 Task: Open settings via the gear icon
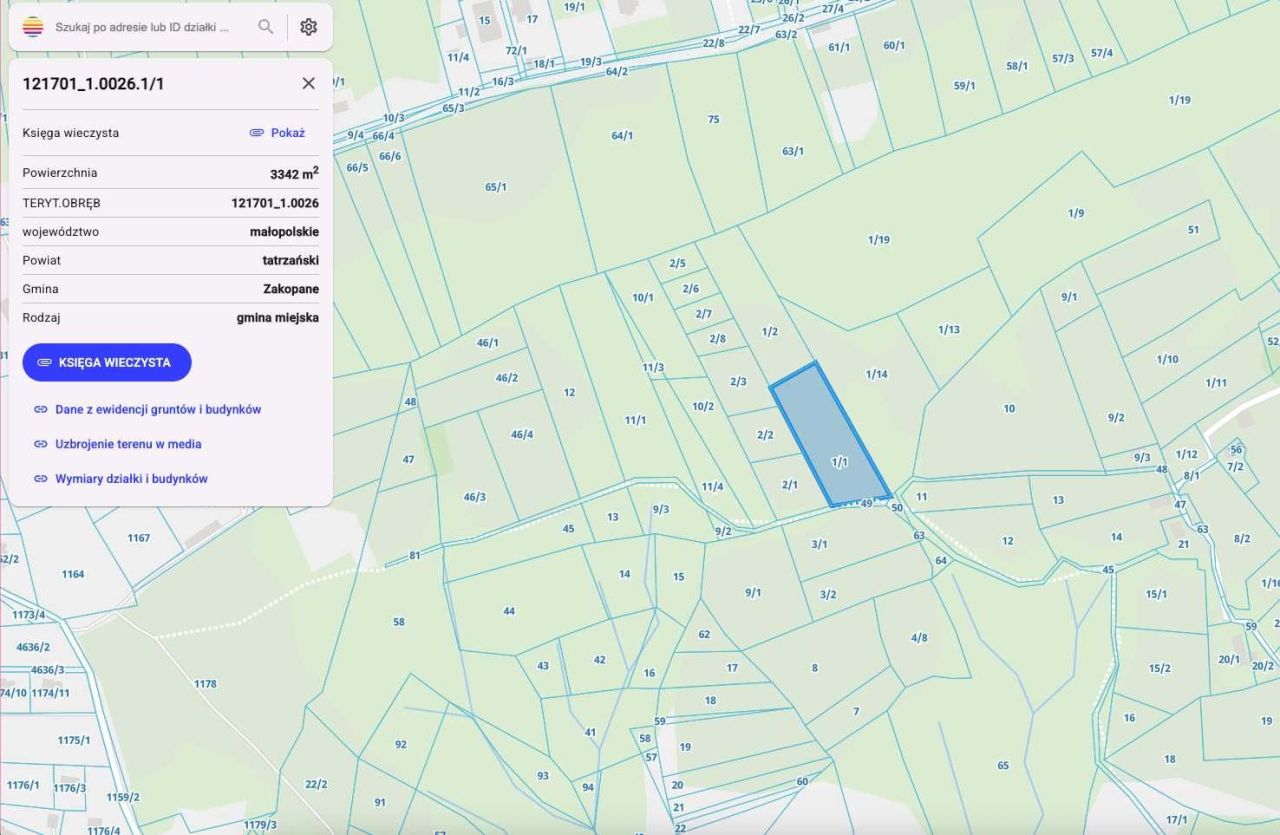[308, 27]
